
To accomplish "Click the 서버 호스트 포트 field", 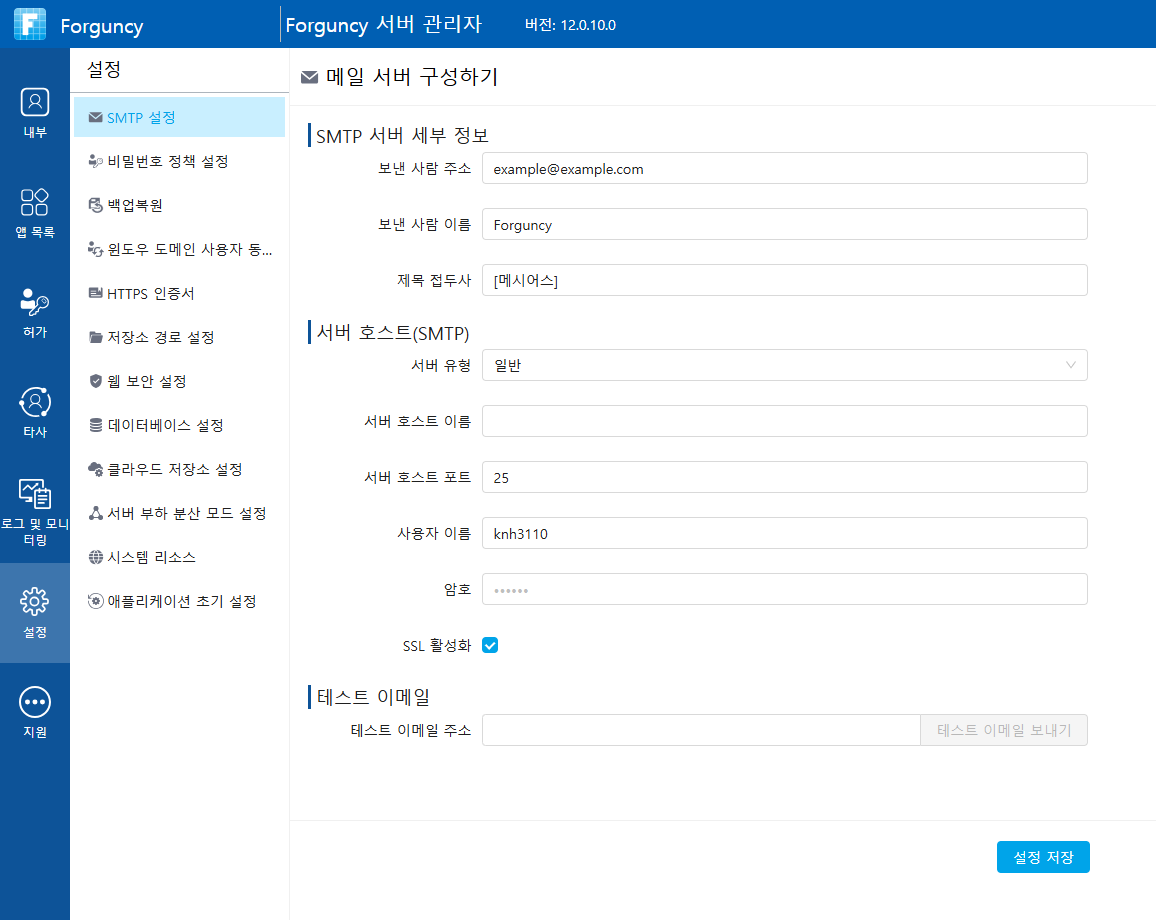I will [784, 477].
